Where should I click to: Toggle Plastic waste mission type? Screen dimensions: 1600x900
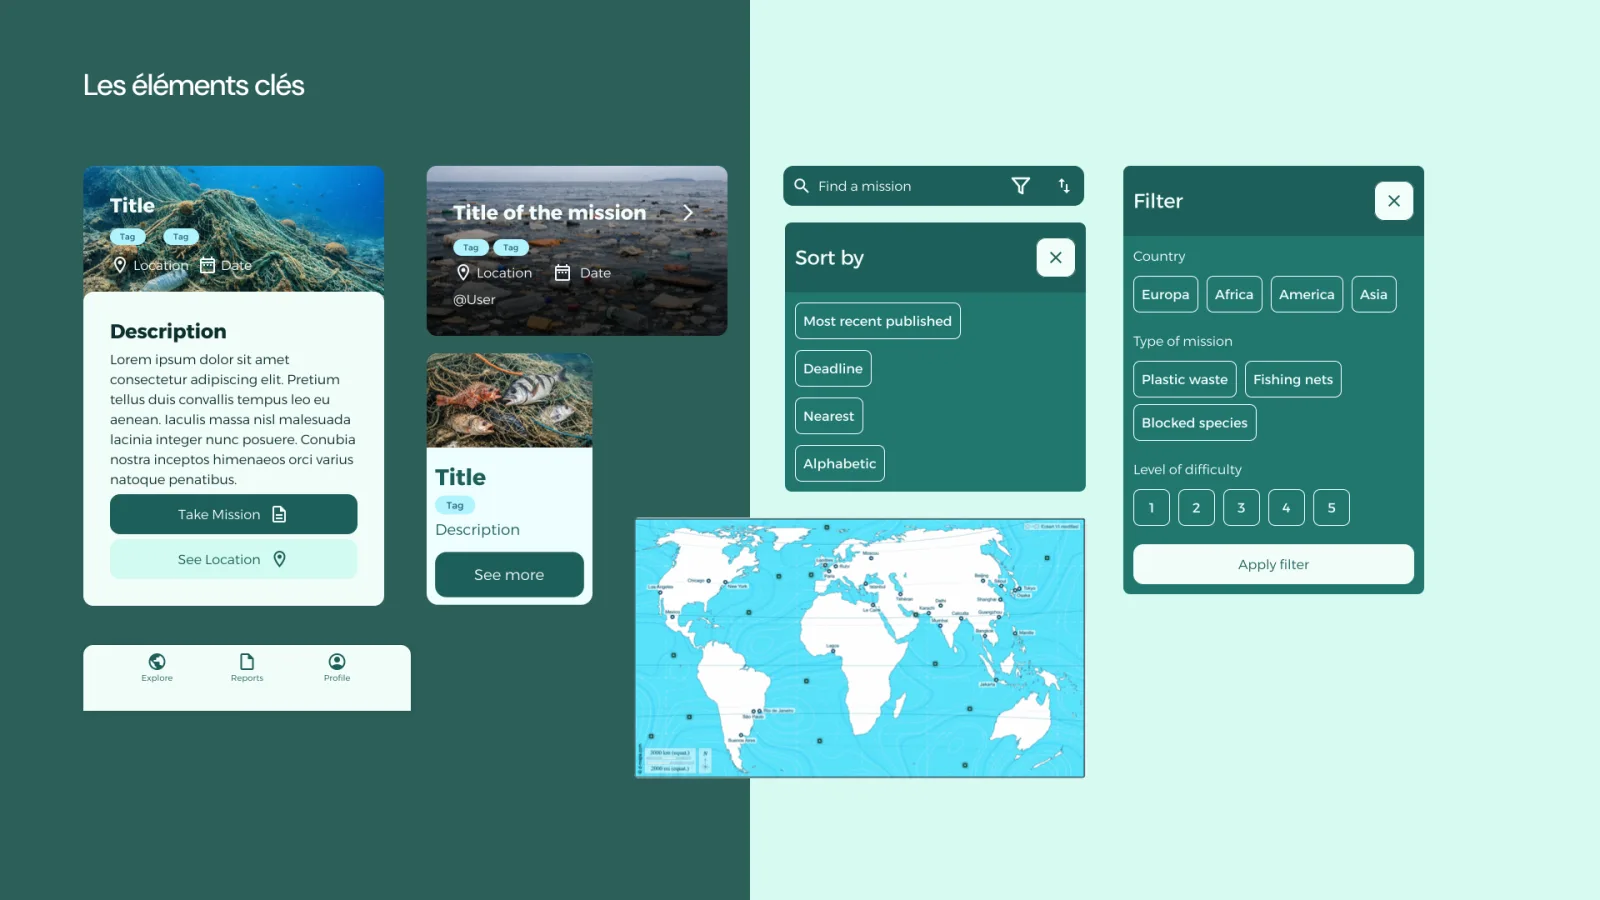tap(1184, 380)
